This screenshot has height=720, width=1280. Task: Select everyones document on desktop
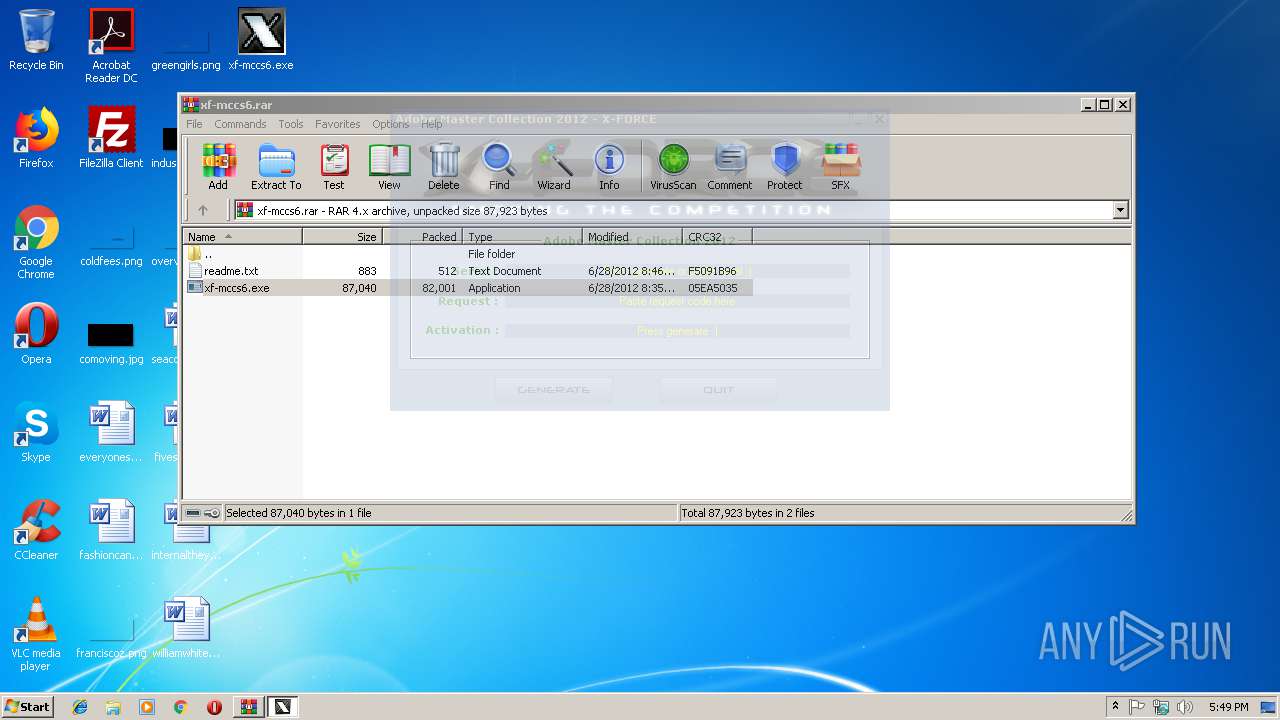[x=111, y=432]
